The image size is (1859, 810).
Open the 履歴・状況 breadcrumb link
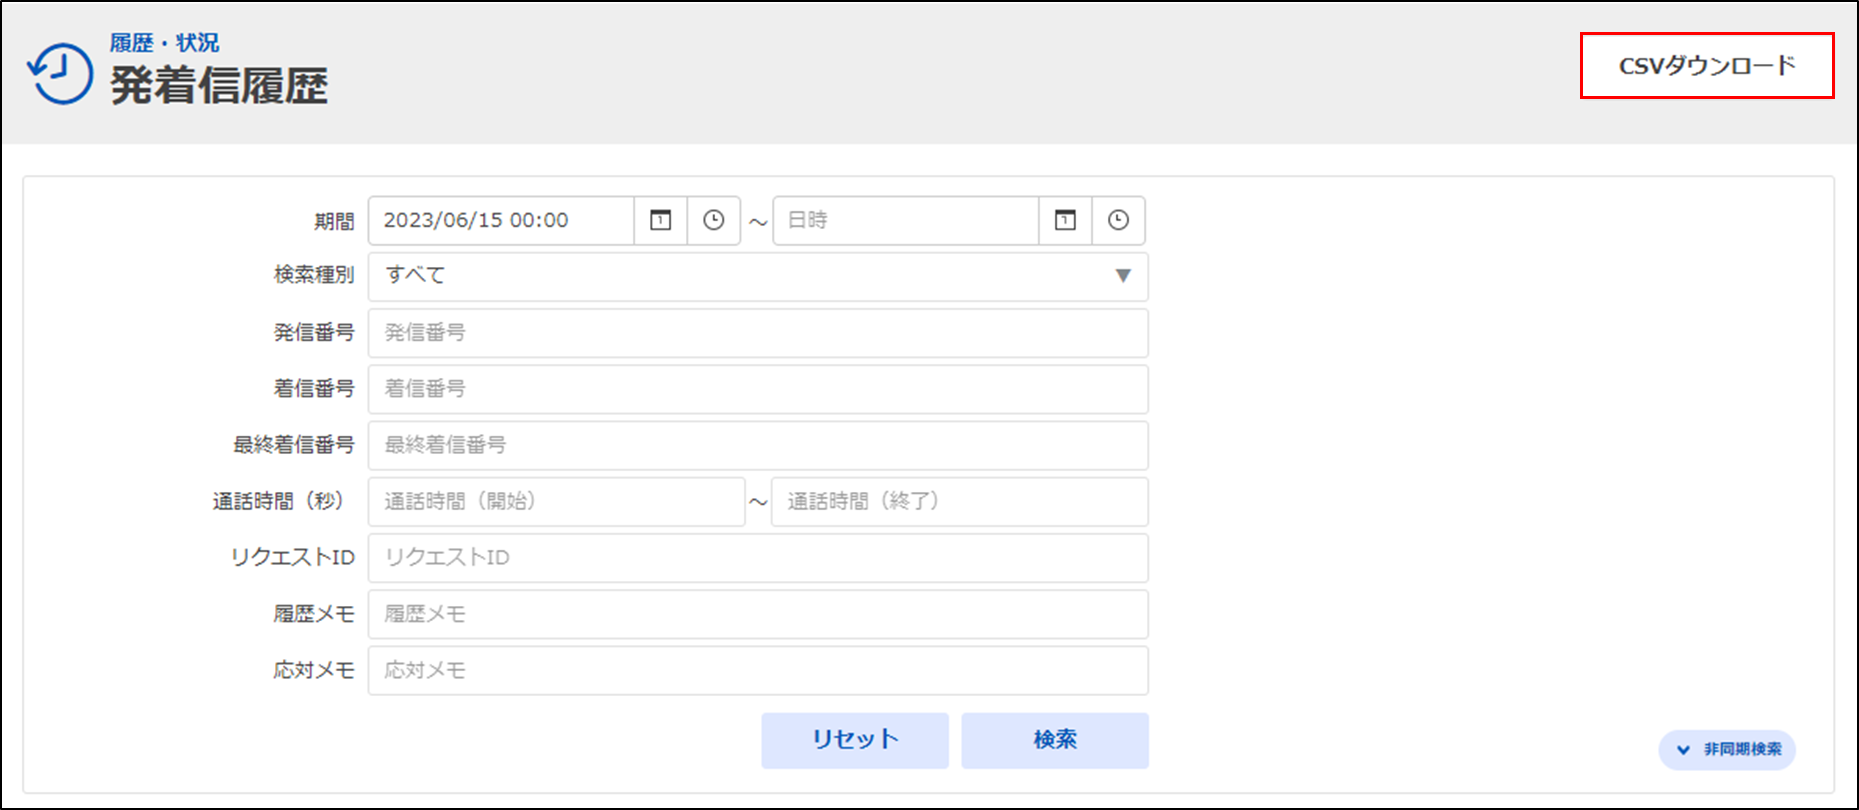(164, 43)
